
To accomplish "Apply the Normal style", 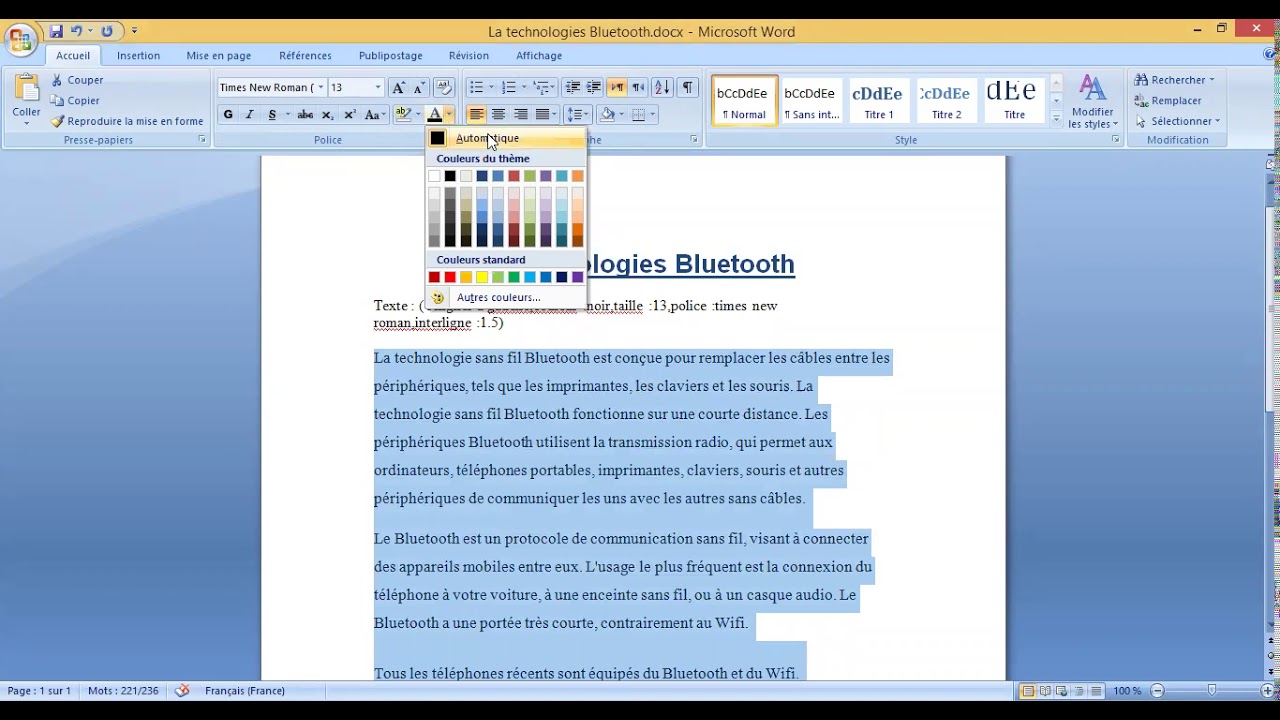I will point(745,101).
